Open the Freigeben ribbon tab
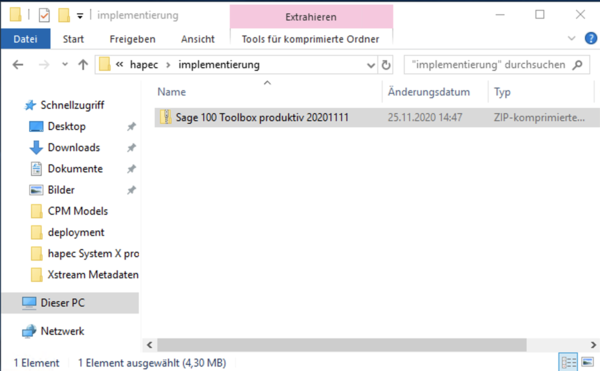The width and height of the screenshot is (600, 371). [132, 39]
